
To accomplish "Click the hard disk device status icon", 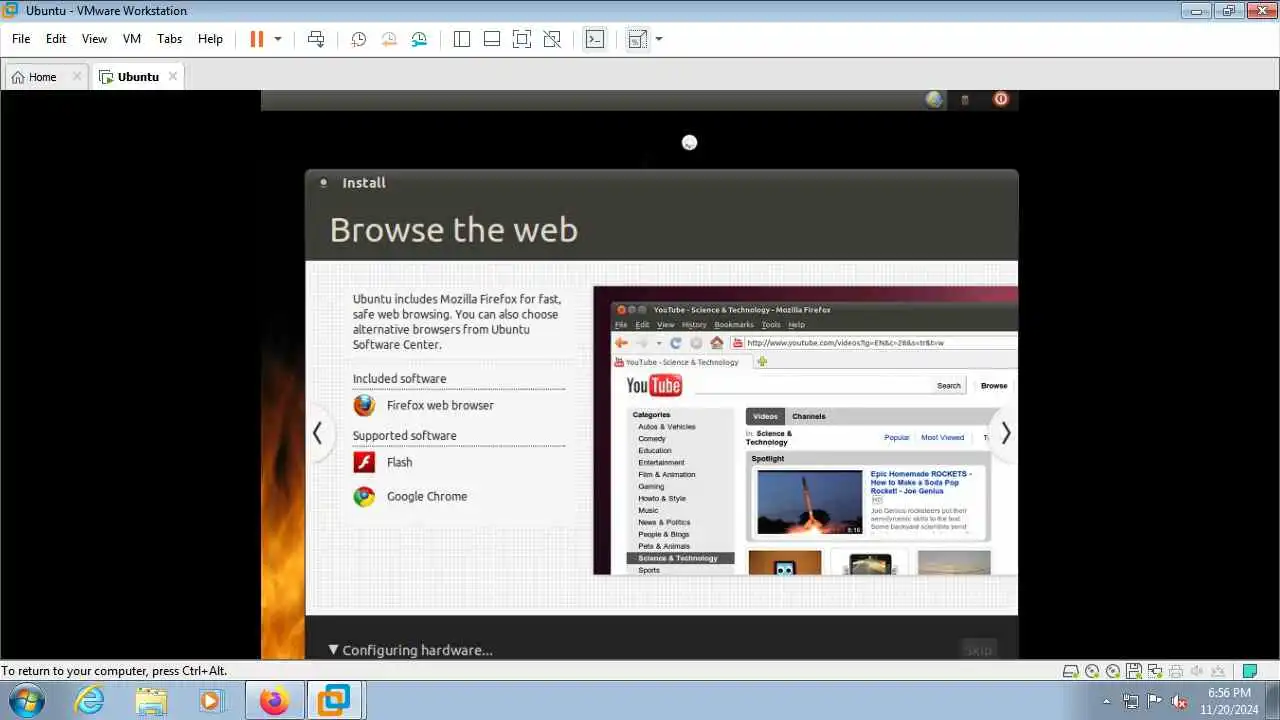I will 1071,671.
